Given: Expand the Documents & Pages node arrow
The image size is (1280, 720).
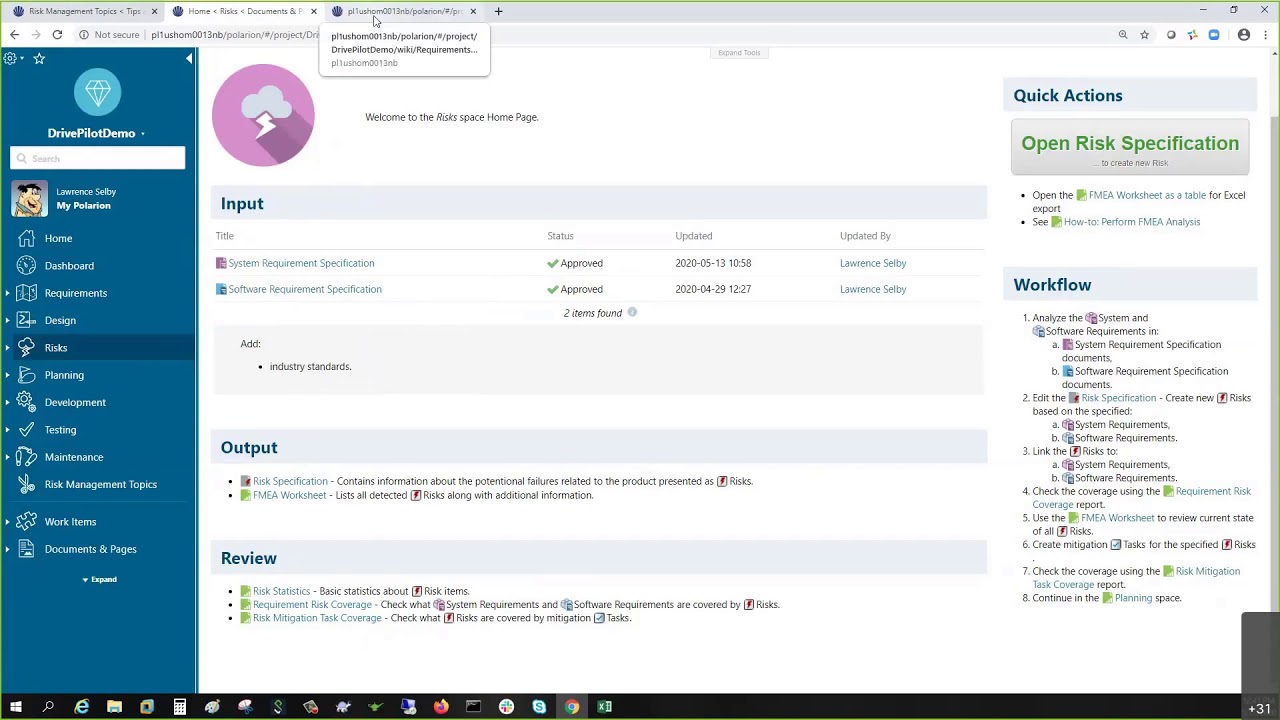Looking at the screenshot, I should [x=7, y=549].
